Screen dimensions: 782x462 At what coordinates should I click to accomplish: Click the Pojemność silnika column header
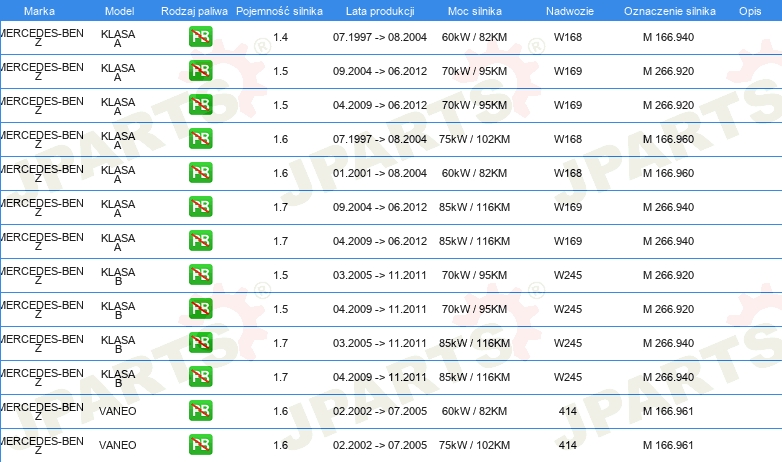point(279,11)
